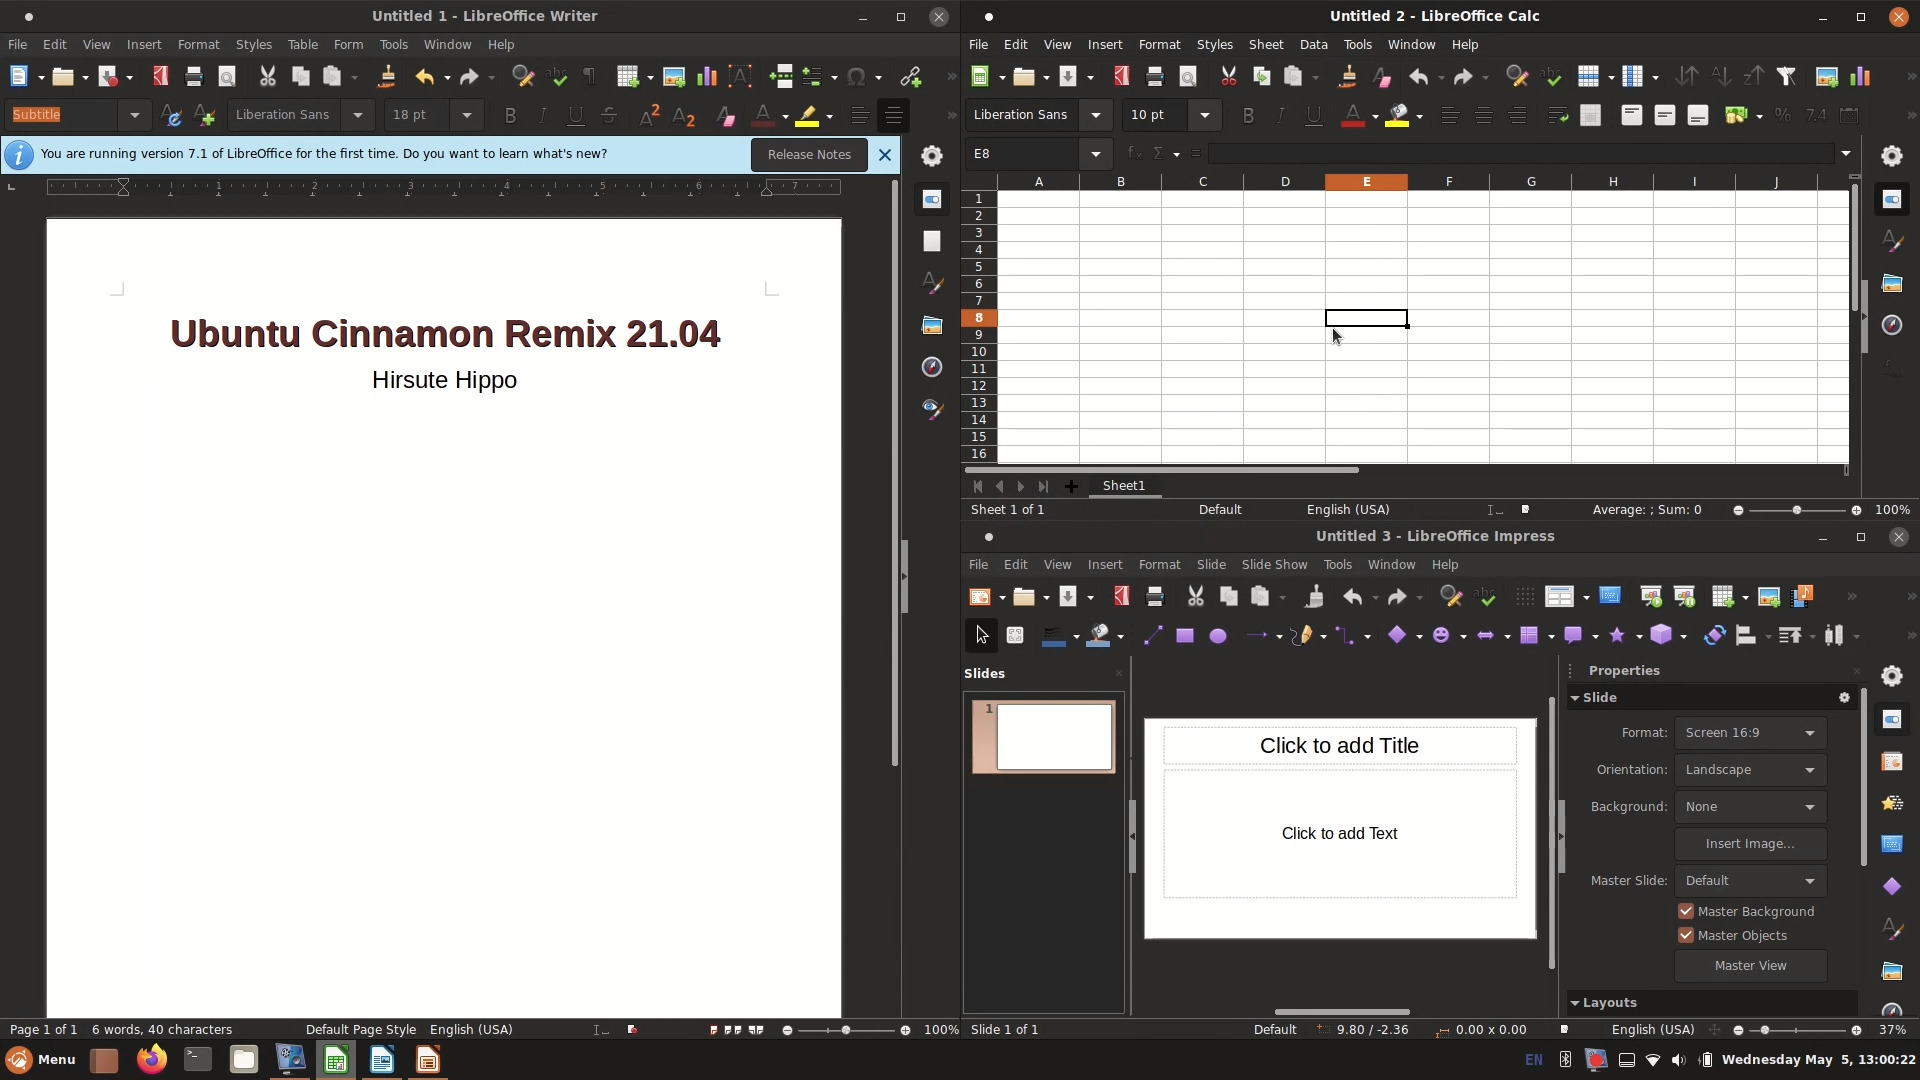Click the Writer zoom slider at bottom
Image resolution: width=1920 pixels, height=1080 pixels.
pos(846,1030)
